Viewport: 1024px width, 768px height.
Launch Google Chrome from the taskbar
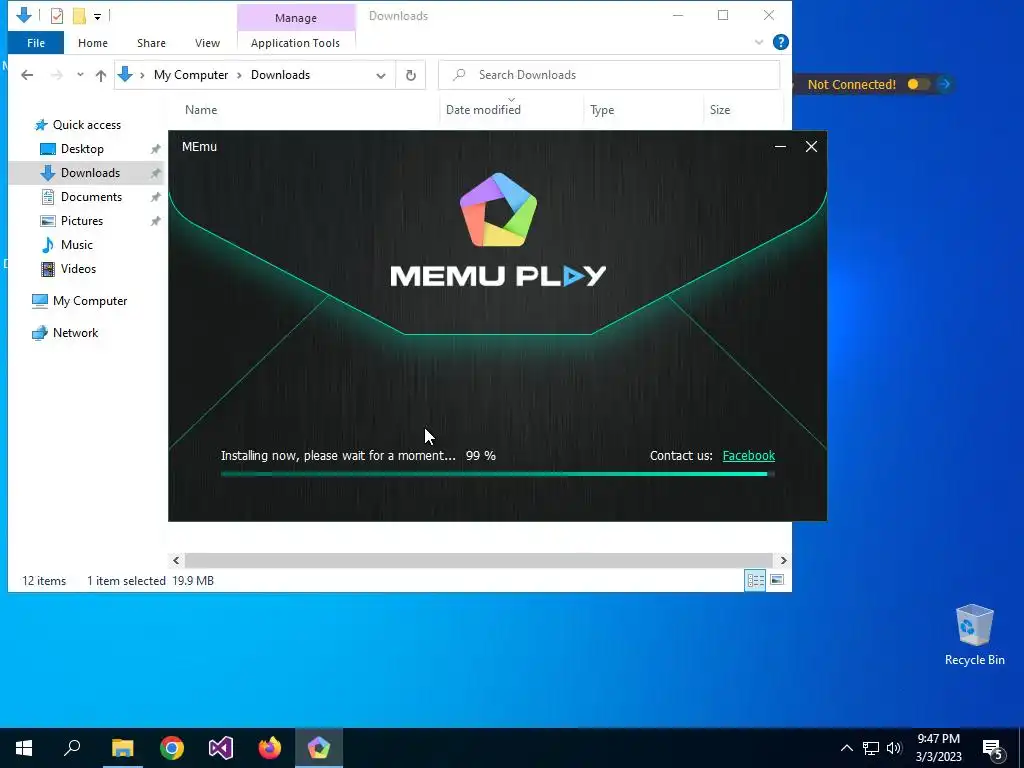(172, 748)
